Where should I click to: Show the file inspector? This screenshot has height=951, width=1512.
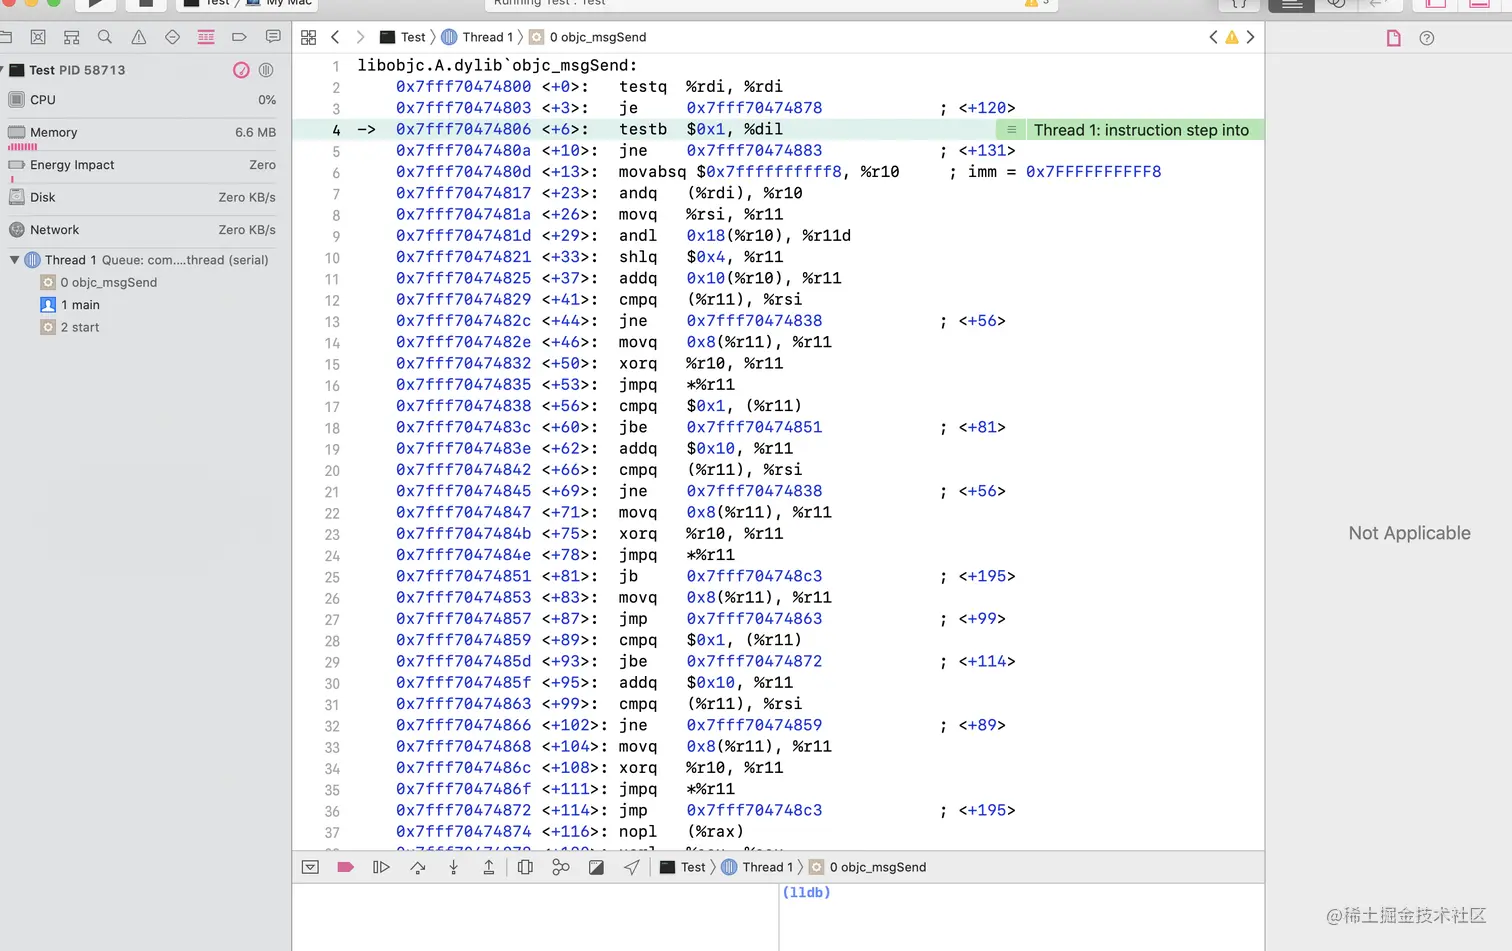coord(1393,38)
